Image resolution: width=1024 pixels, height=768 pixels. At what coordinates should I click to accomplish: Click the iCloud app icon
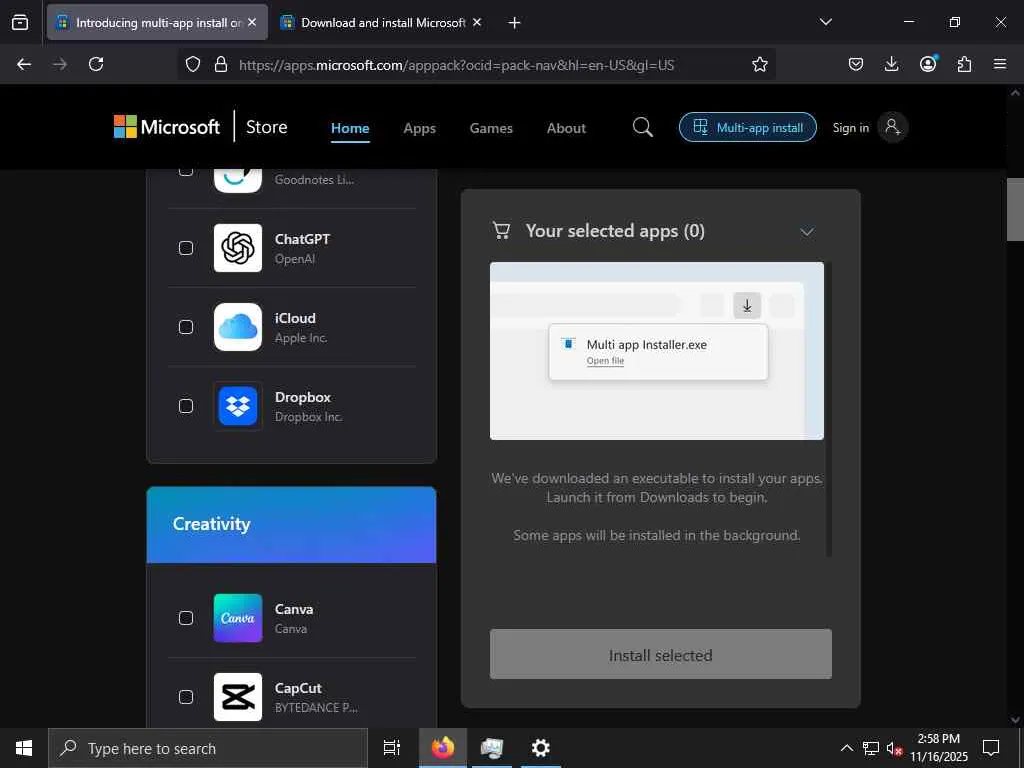pos(238,327)
